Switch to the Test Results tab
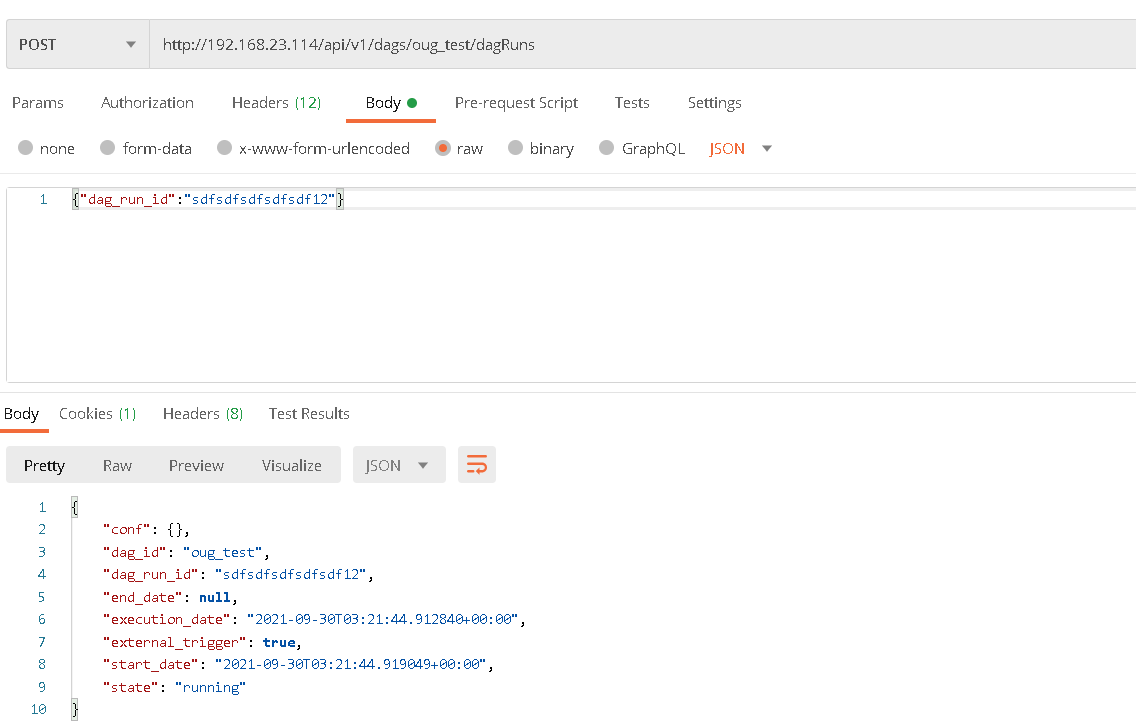The height and width of the screenshot is (724, 1136). (309, 414)
